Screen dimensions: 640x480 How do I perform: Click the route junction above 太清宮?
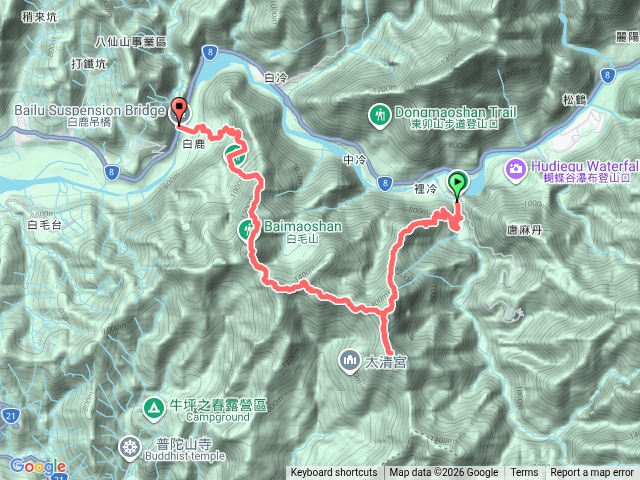383,312
